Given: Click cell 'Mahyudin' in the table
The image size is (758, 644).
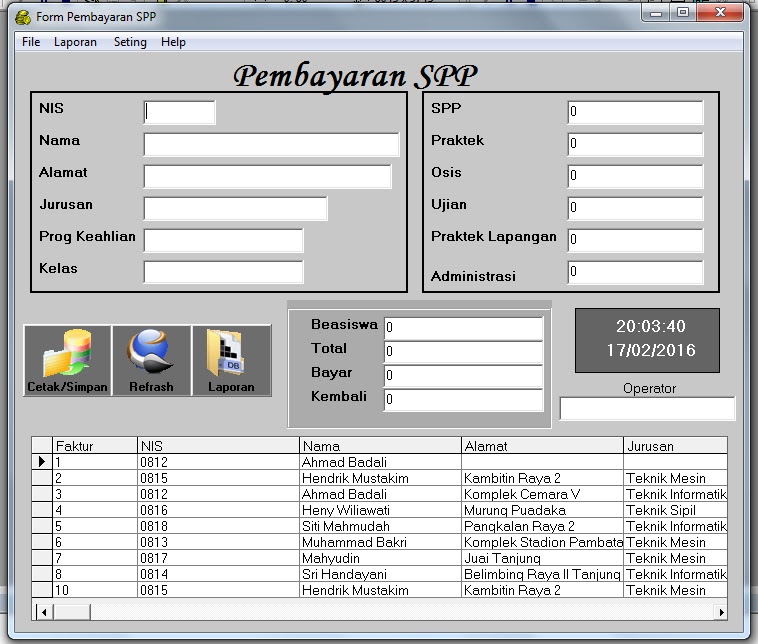Looking at the screenshot, I should [x=380, y=558].
